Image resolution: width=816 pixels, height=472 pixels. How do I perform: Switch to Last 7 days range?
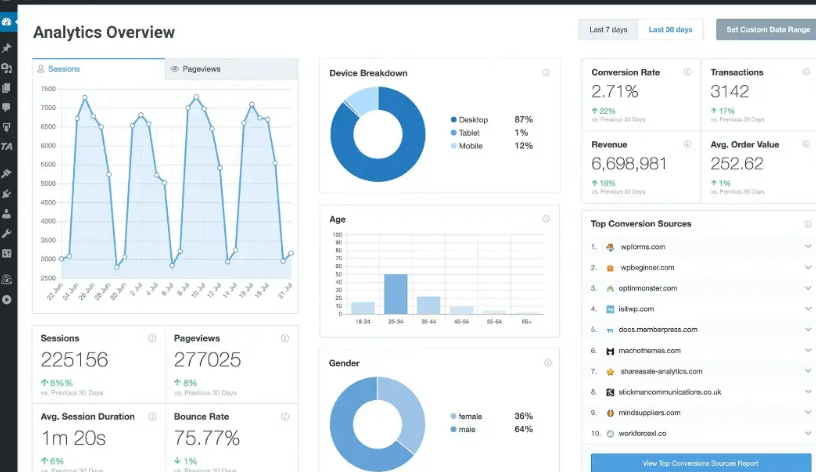608,30
